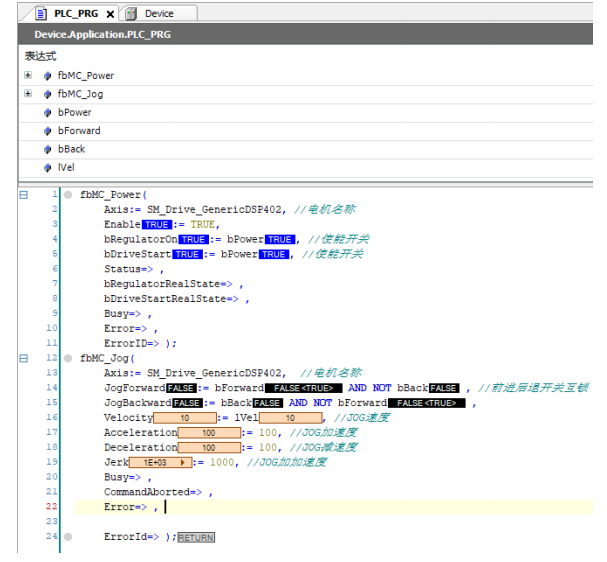Expand the fbMC_Power watch entry
Screen dimensions: 607x562
28,75
